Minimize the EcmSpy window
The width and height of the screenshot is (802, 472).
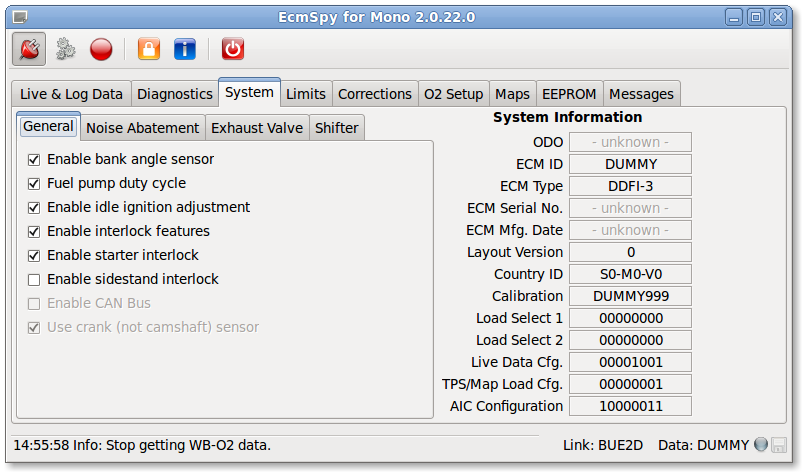734,17
